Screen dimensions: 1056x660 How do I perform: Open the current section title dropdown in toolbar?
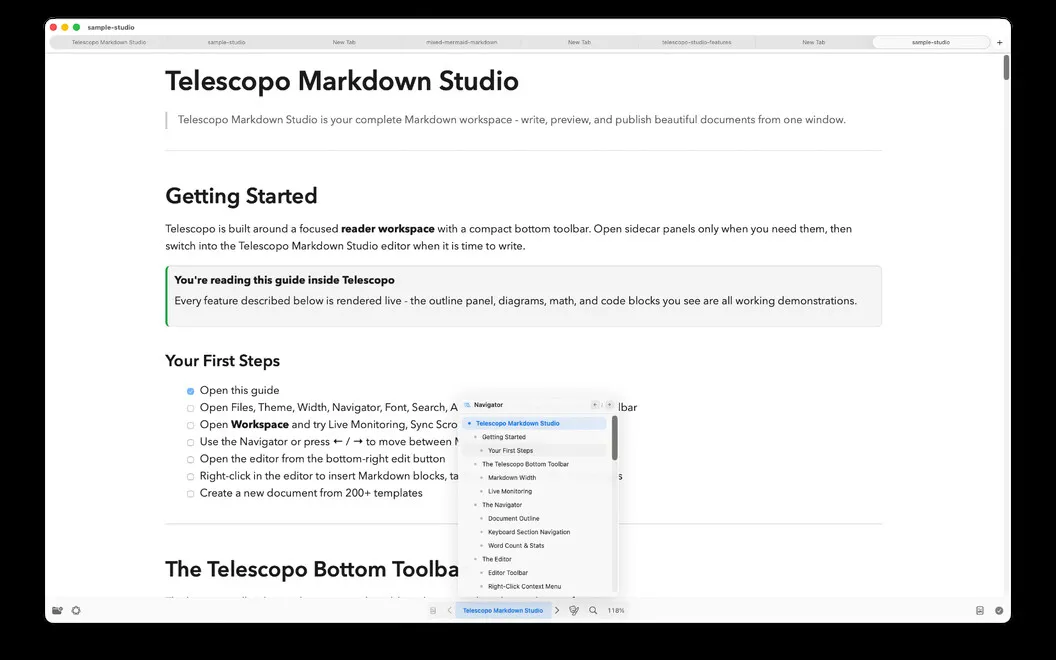(503, 610)
